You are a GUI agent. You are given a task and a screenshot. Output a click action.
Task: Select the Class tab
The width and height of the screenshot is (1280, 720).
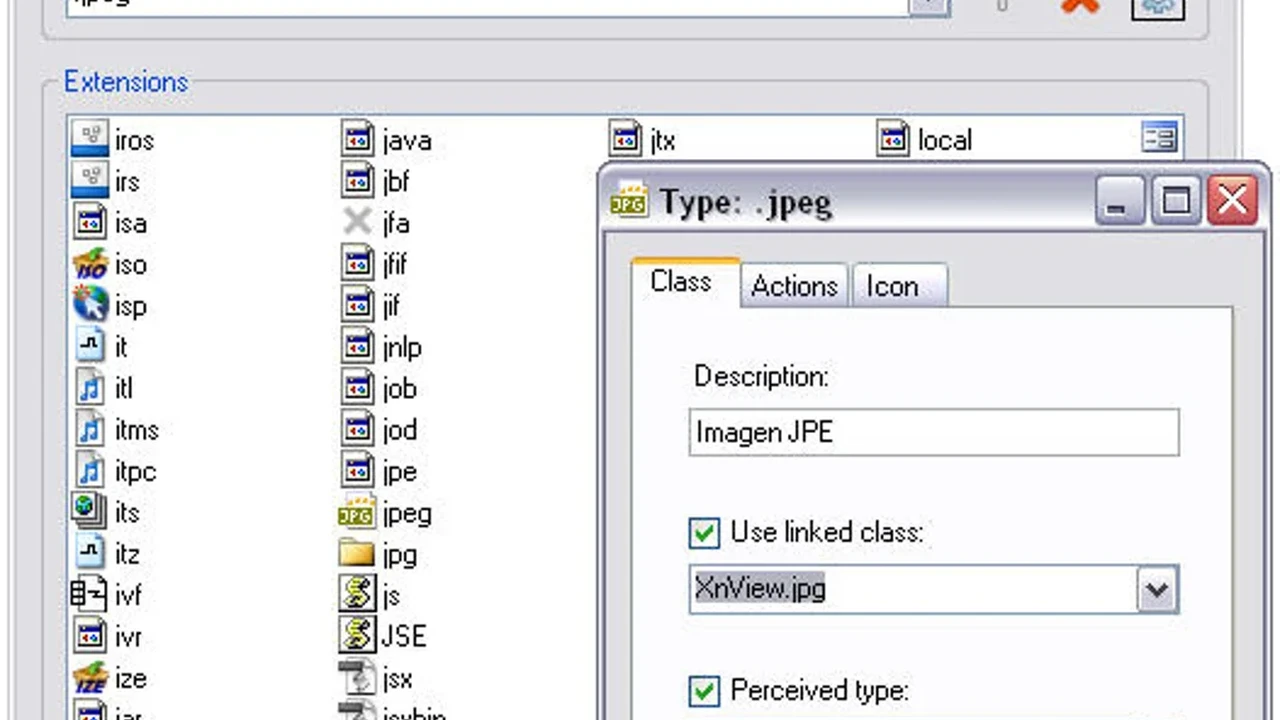point(681,282)
